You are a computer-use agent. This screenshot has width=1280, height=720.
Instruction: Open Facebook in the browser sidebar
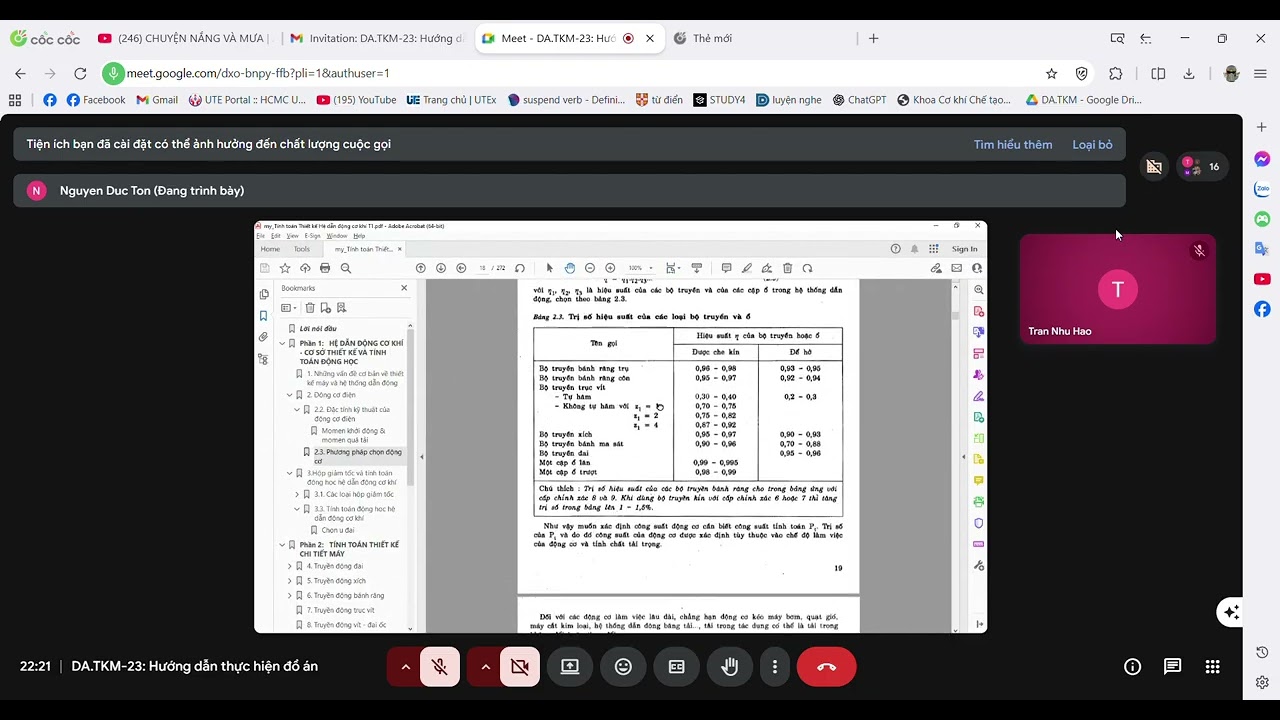1262,309
